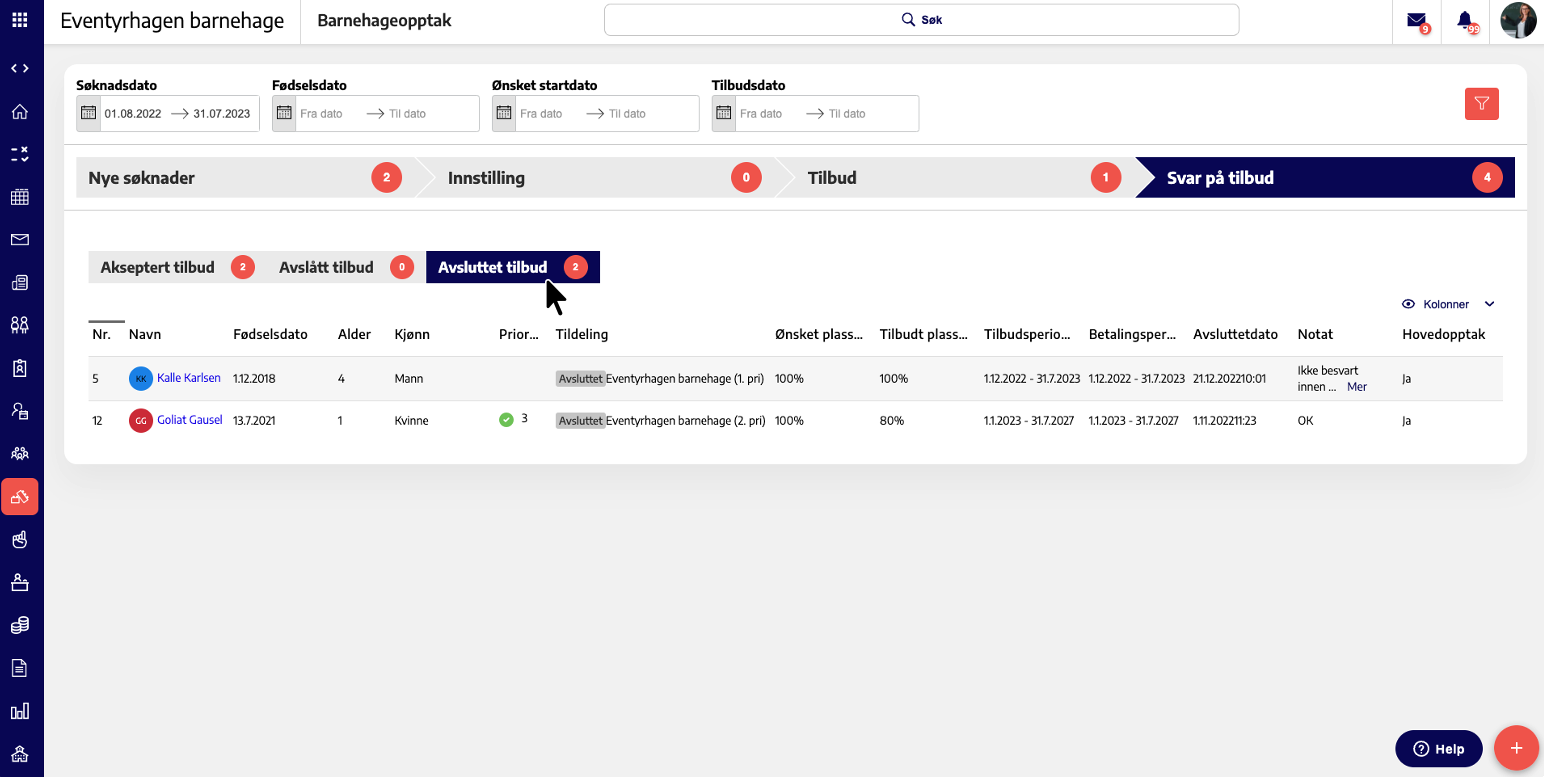Click the blue Help button
This screenshot has width=1544, height=777.
(x=1438, y=749)
